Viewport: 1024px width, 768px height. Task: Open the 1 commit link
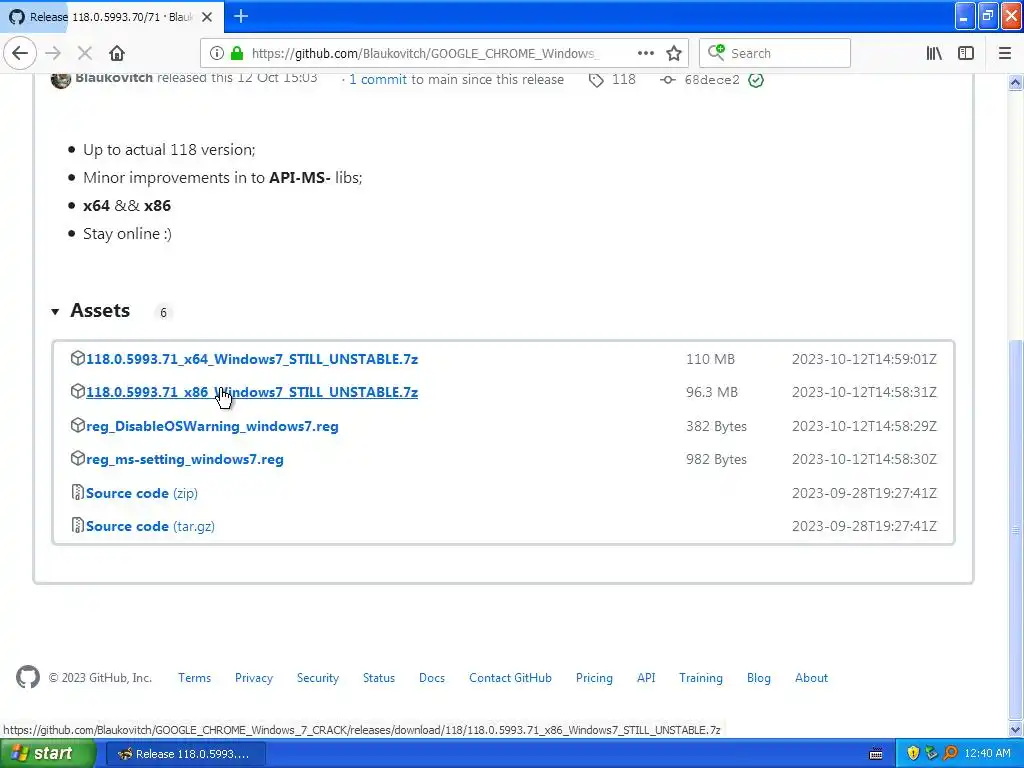coord(377,79)
